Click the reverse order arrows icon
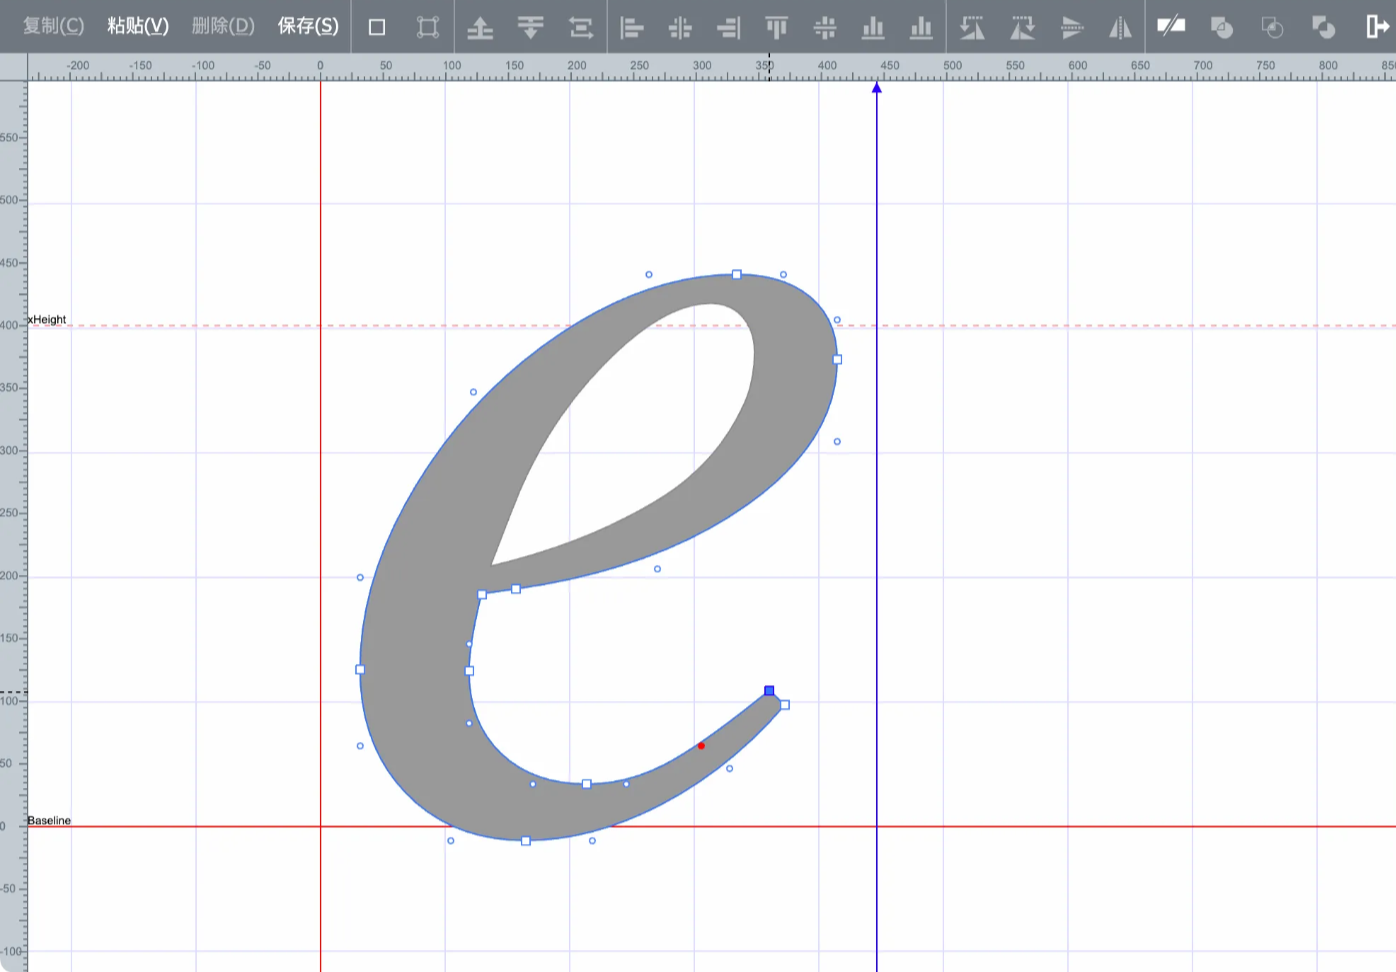The height and width of the screenshot is (972, 1396). tap(581, 27)
